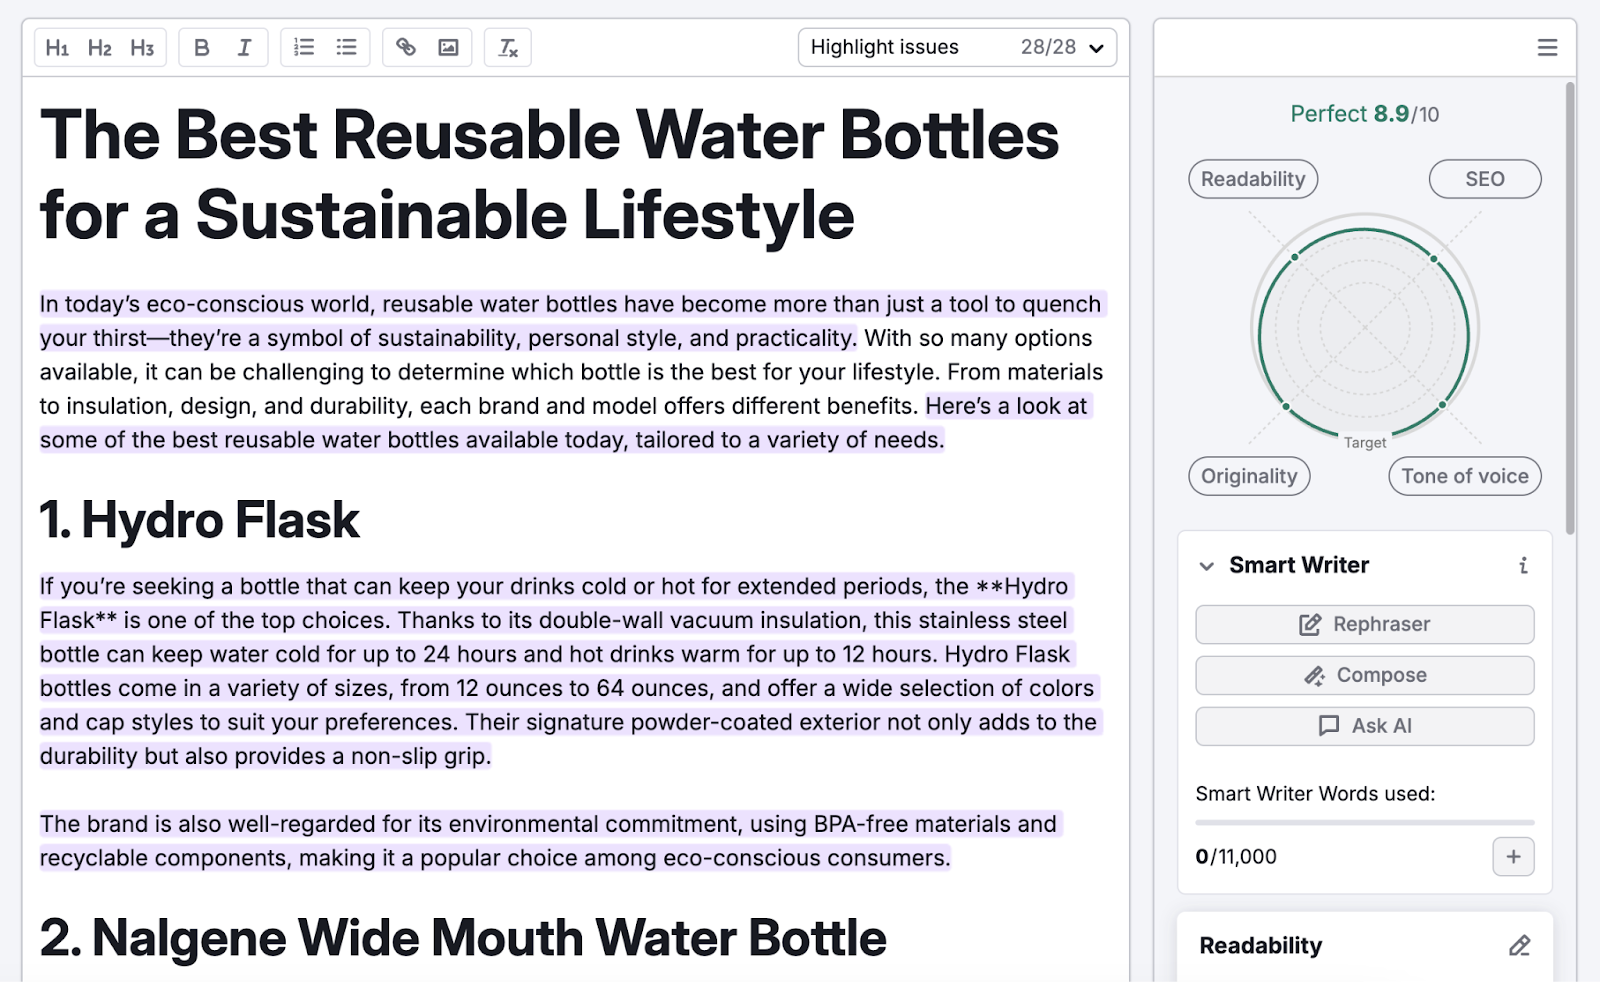This screenshot has height=982, width=1600.
Task: View Smart Writer info tooltip icon
Action: 1523,565
